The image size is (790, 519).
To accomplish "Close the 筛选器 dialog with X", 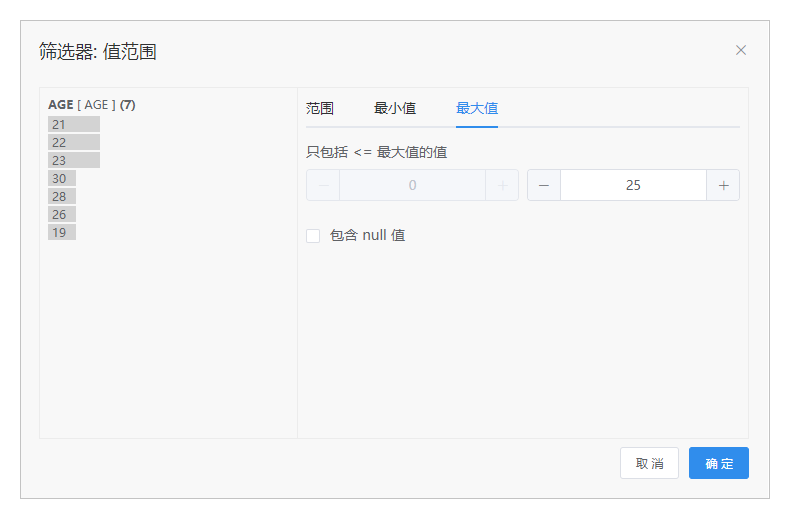I will pos(740,50).
